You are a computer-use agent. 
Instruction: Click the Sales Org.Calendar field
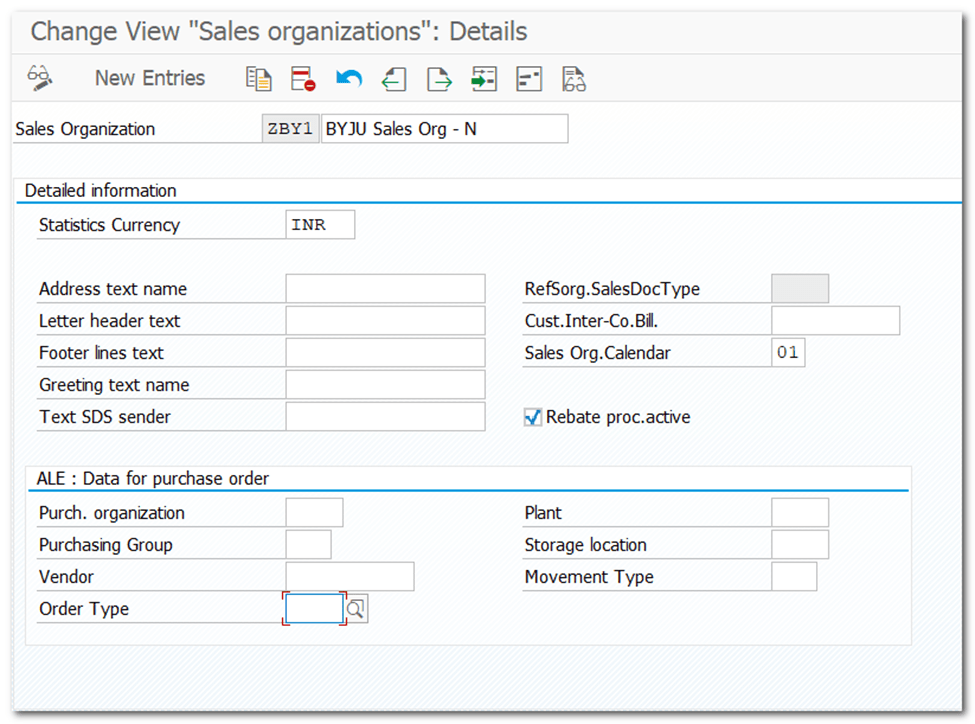[788, 353]
